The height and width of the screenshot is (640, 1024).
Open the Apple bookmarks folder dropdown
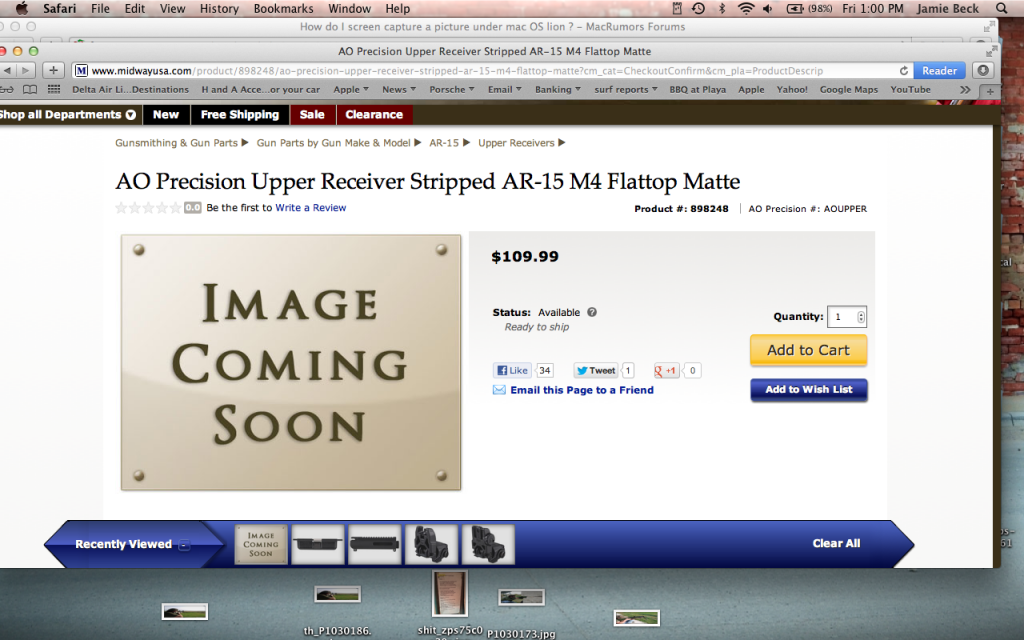(x=351, y=89)
